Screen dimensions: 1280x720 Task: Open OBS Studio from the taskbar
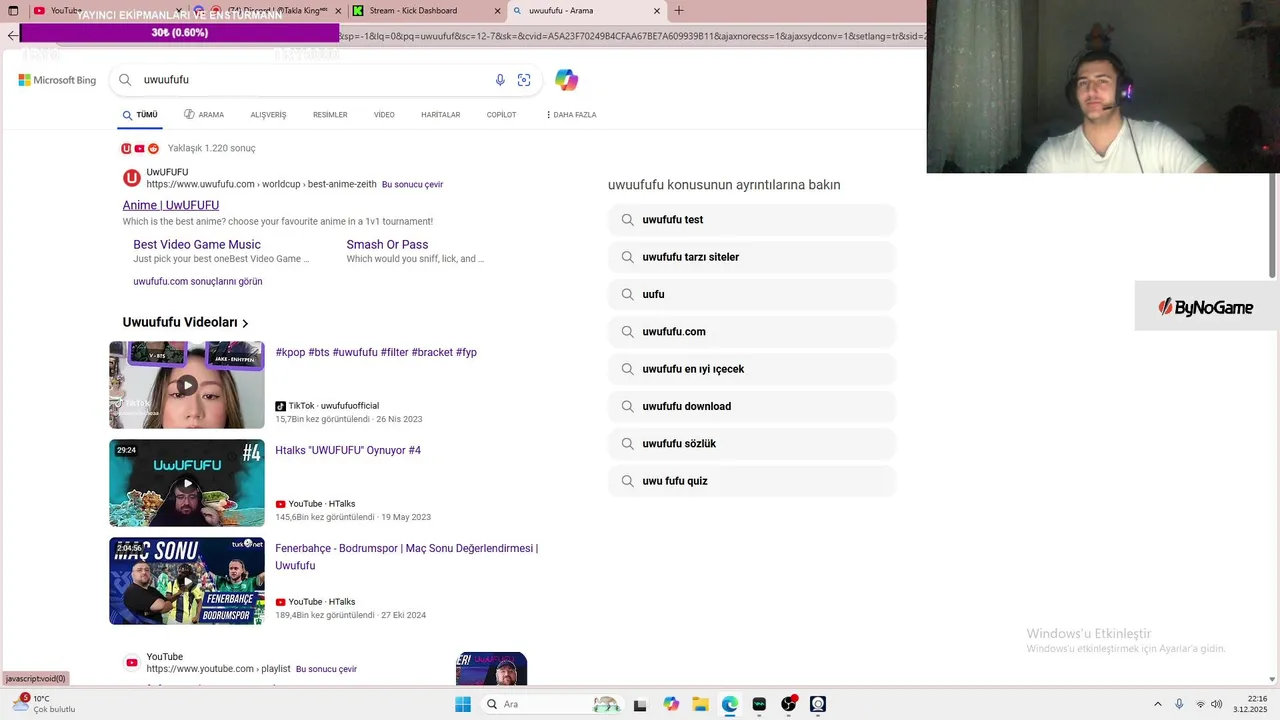pyautogui.click(x=788, y=704)
